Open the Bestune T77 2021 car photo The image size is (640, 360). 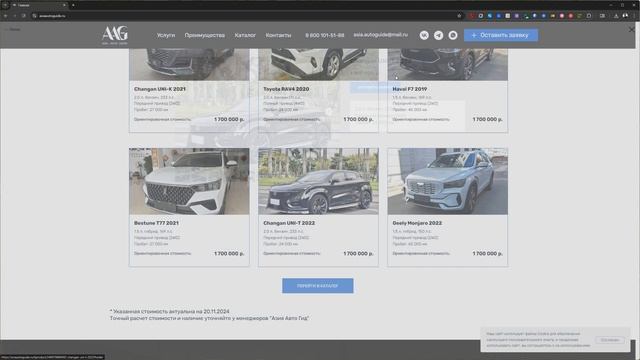(x=189, y=181)
